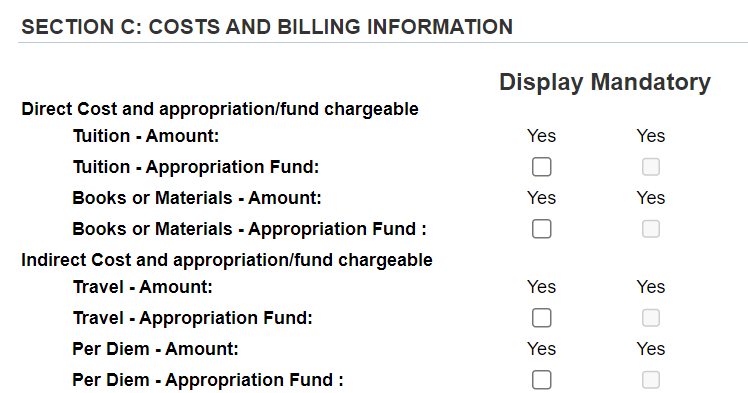Click the Books or Materials - Amount label

[x=197, y=198]
